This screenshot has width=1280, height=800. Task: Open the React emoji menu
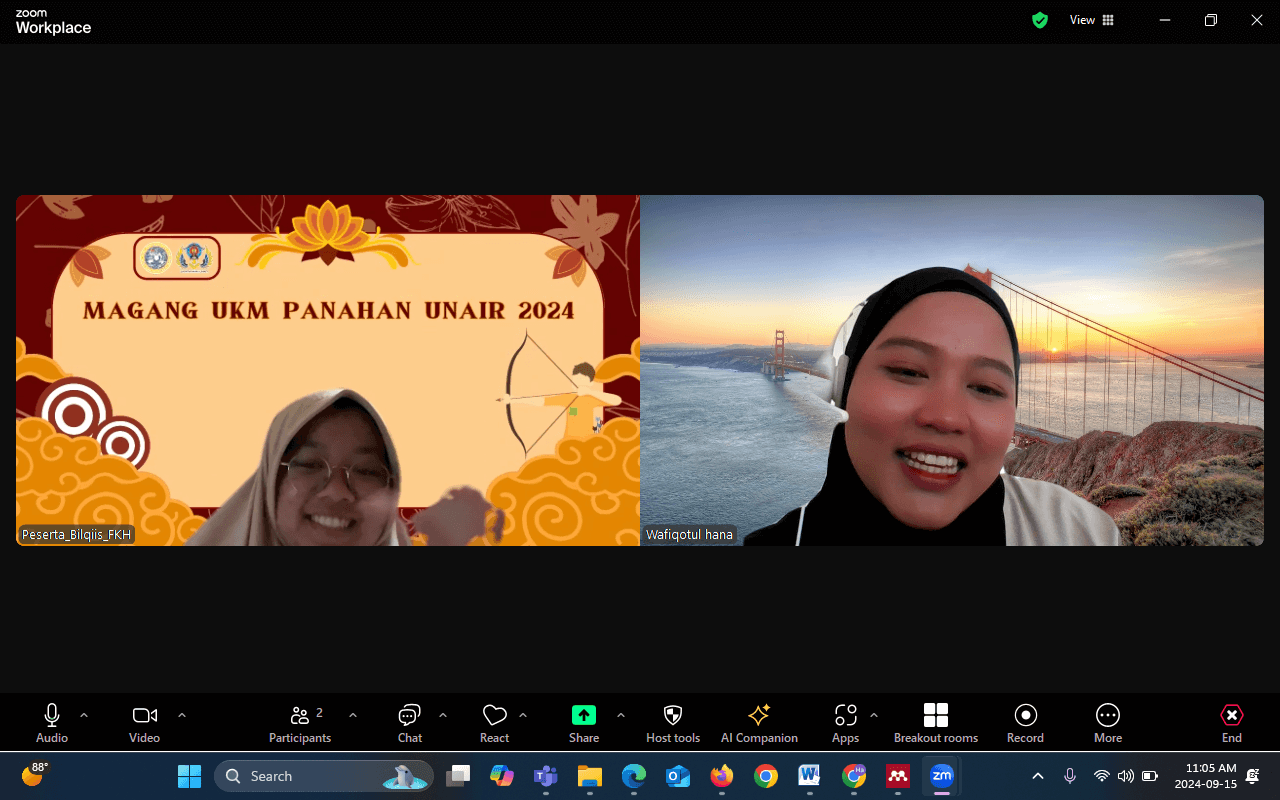(x=494, y=724)
